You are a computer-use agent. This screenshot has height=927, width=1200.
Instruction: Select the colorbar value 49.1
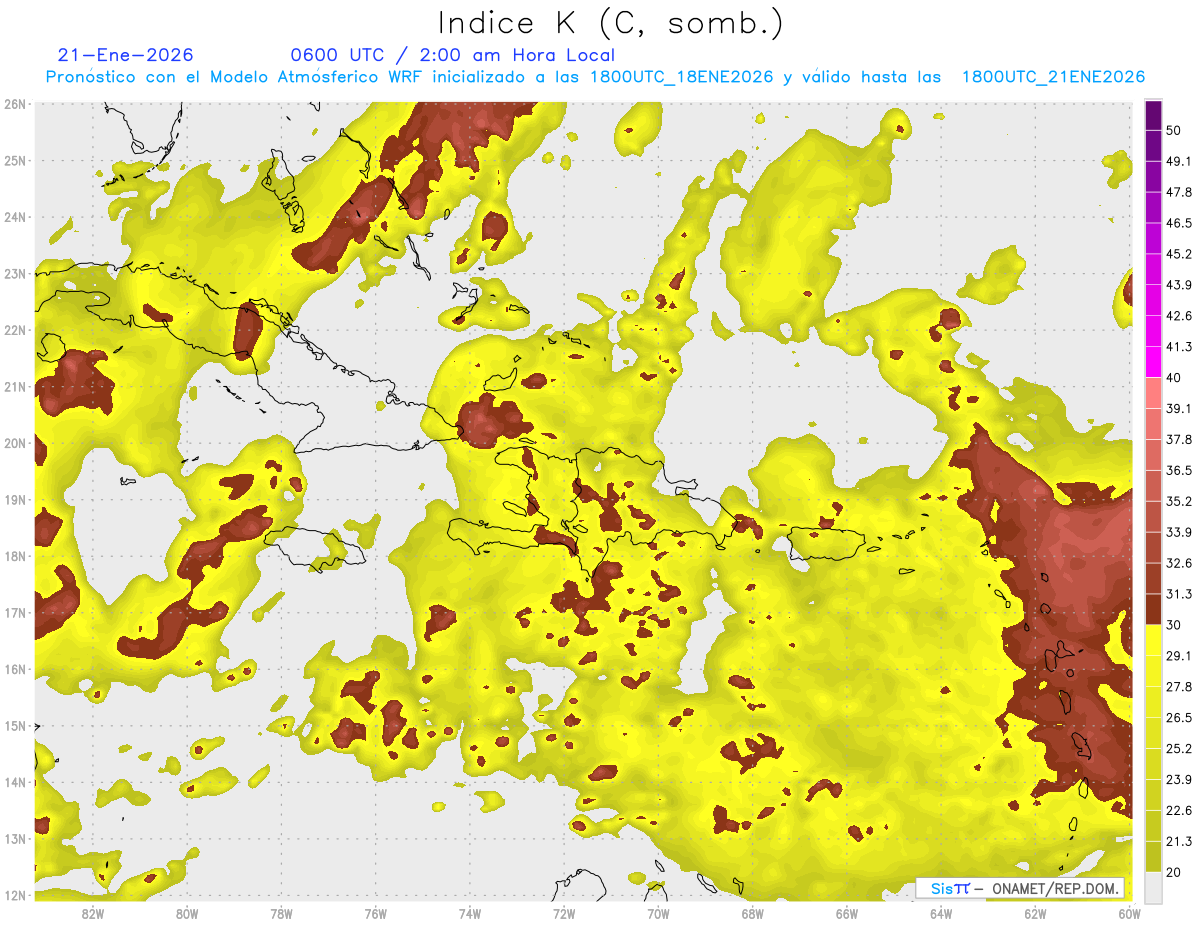(x=1179, y=161)
